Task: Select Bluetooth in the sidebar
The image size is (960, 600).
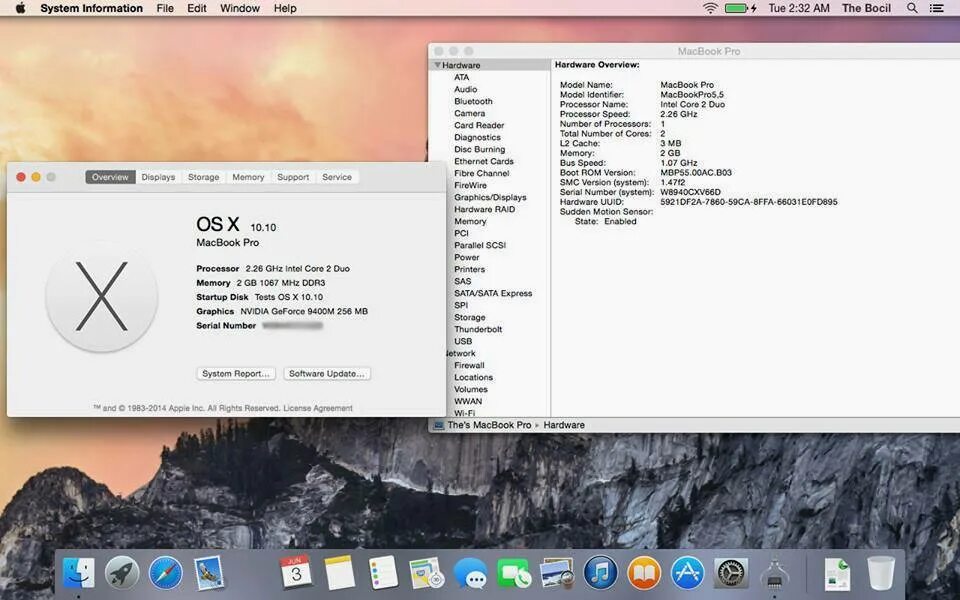Action: coord(473,101)
